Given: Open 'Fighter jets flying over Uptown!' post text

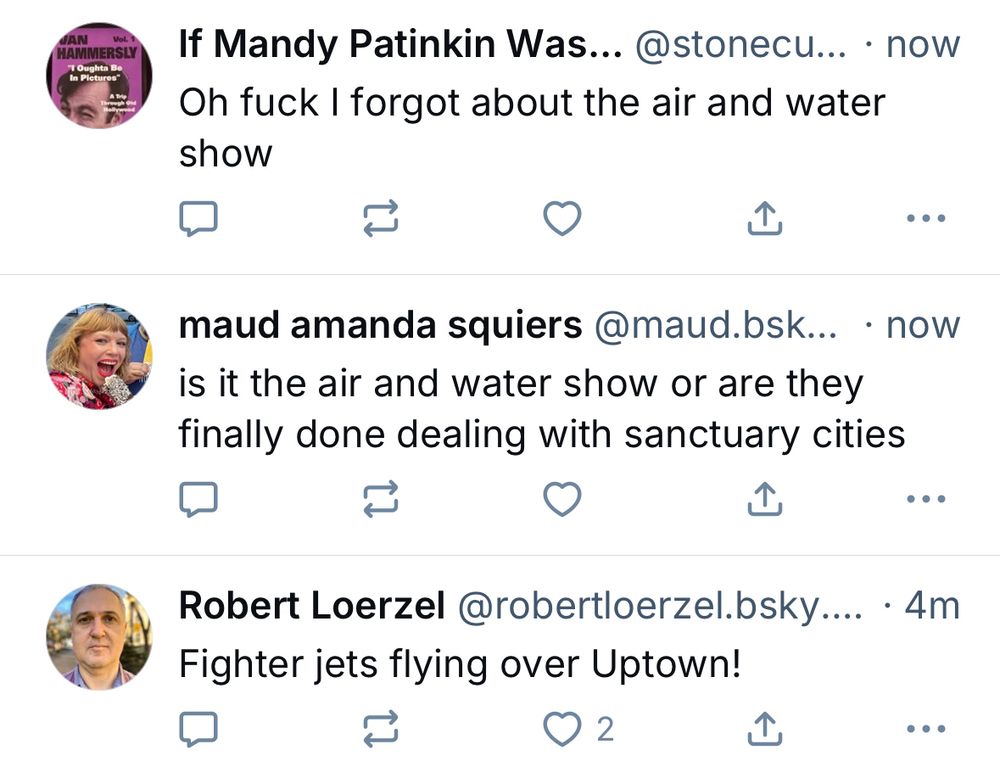Looking at the screenshot, I should pos(460,664).
